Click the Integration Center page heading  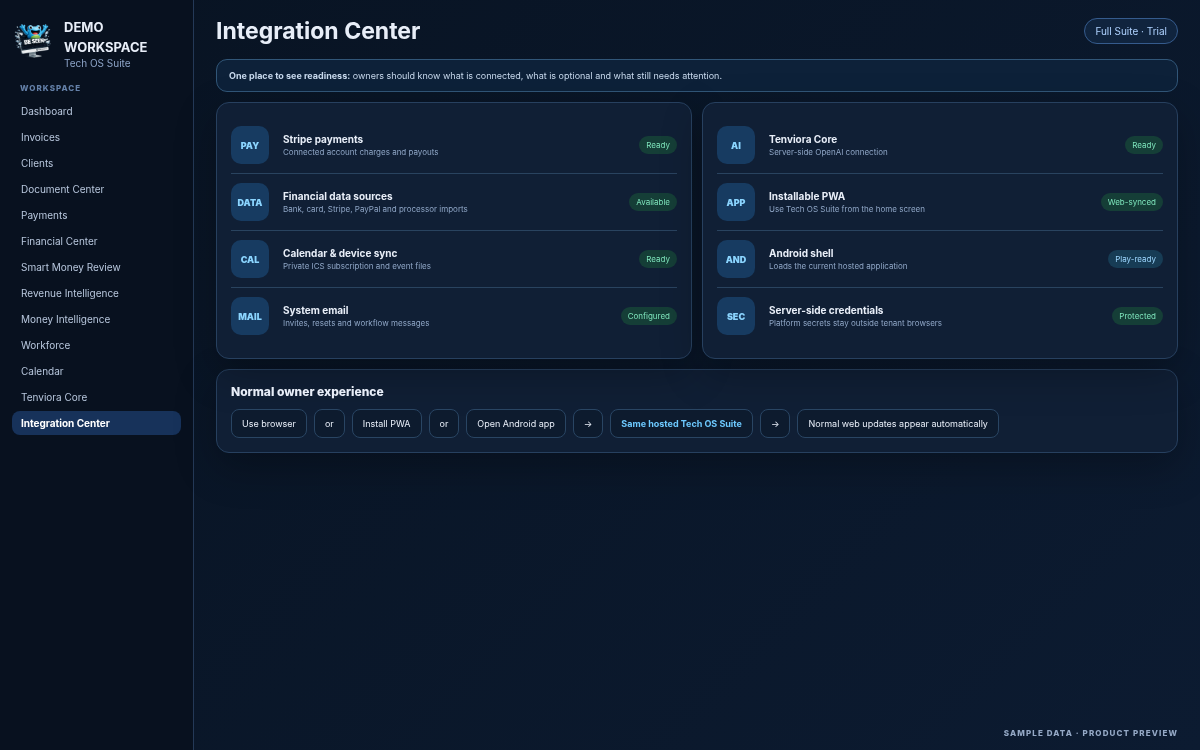(318, 31)
